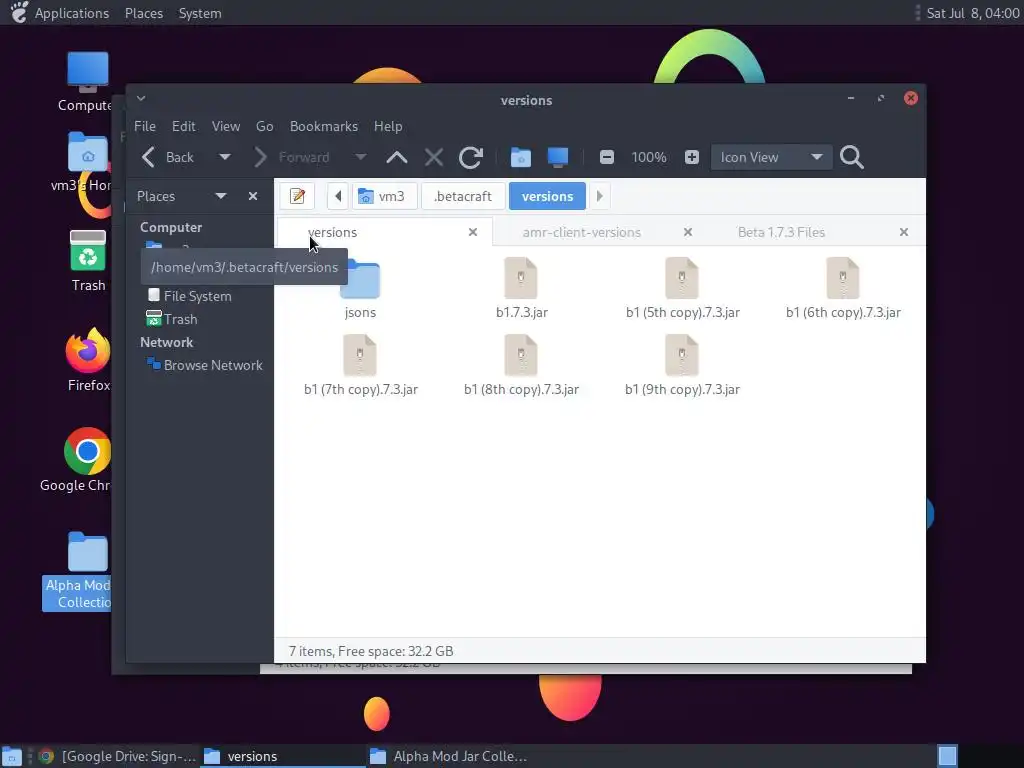The width and height of the screenshot is (1024, 768).
Task: Open the Help menu
Action: click(388, 126)
